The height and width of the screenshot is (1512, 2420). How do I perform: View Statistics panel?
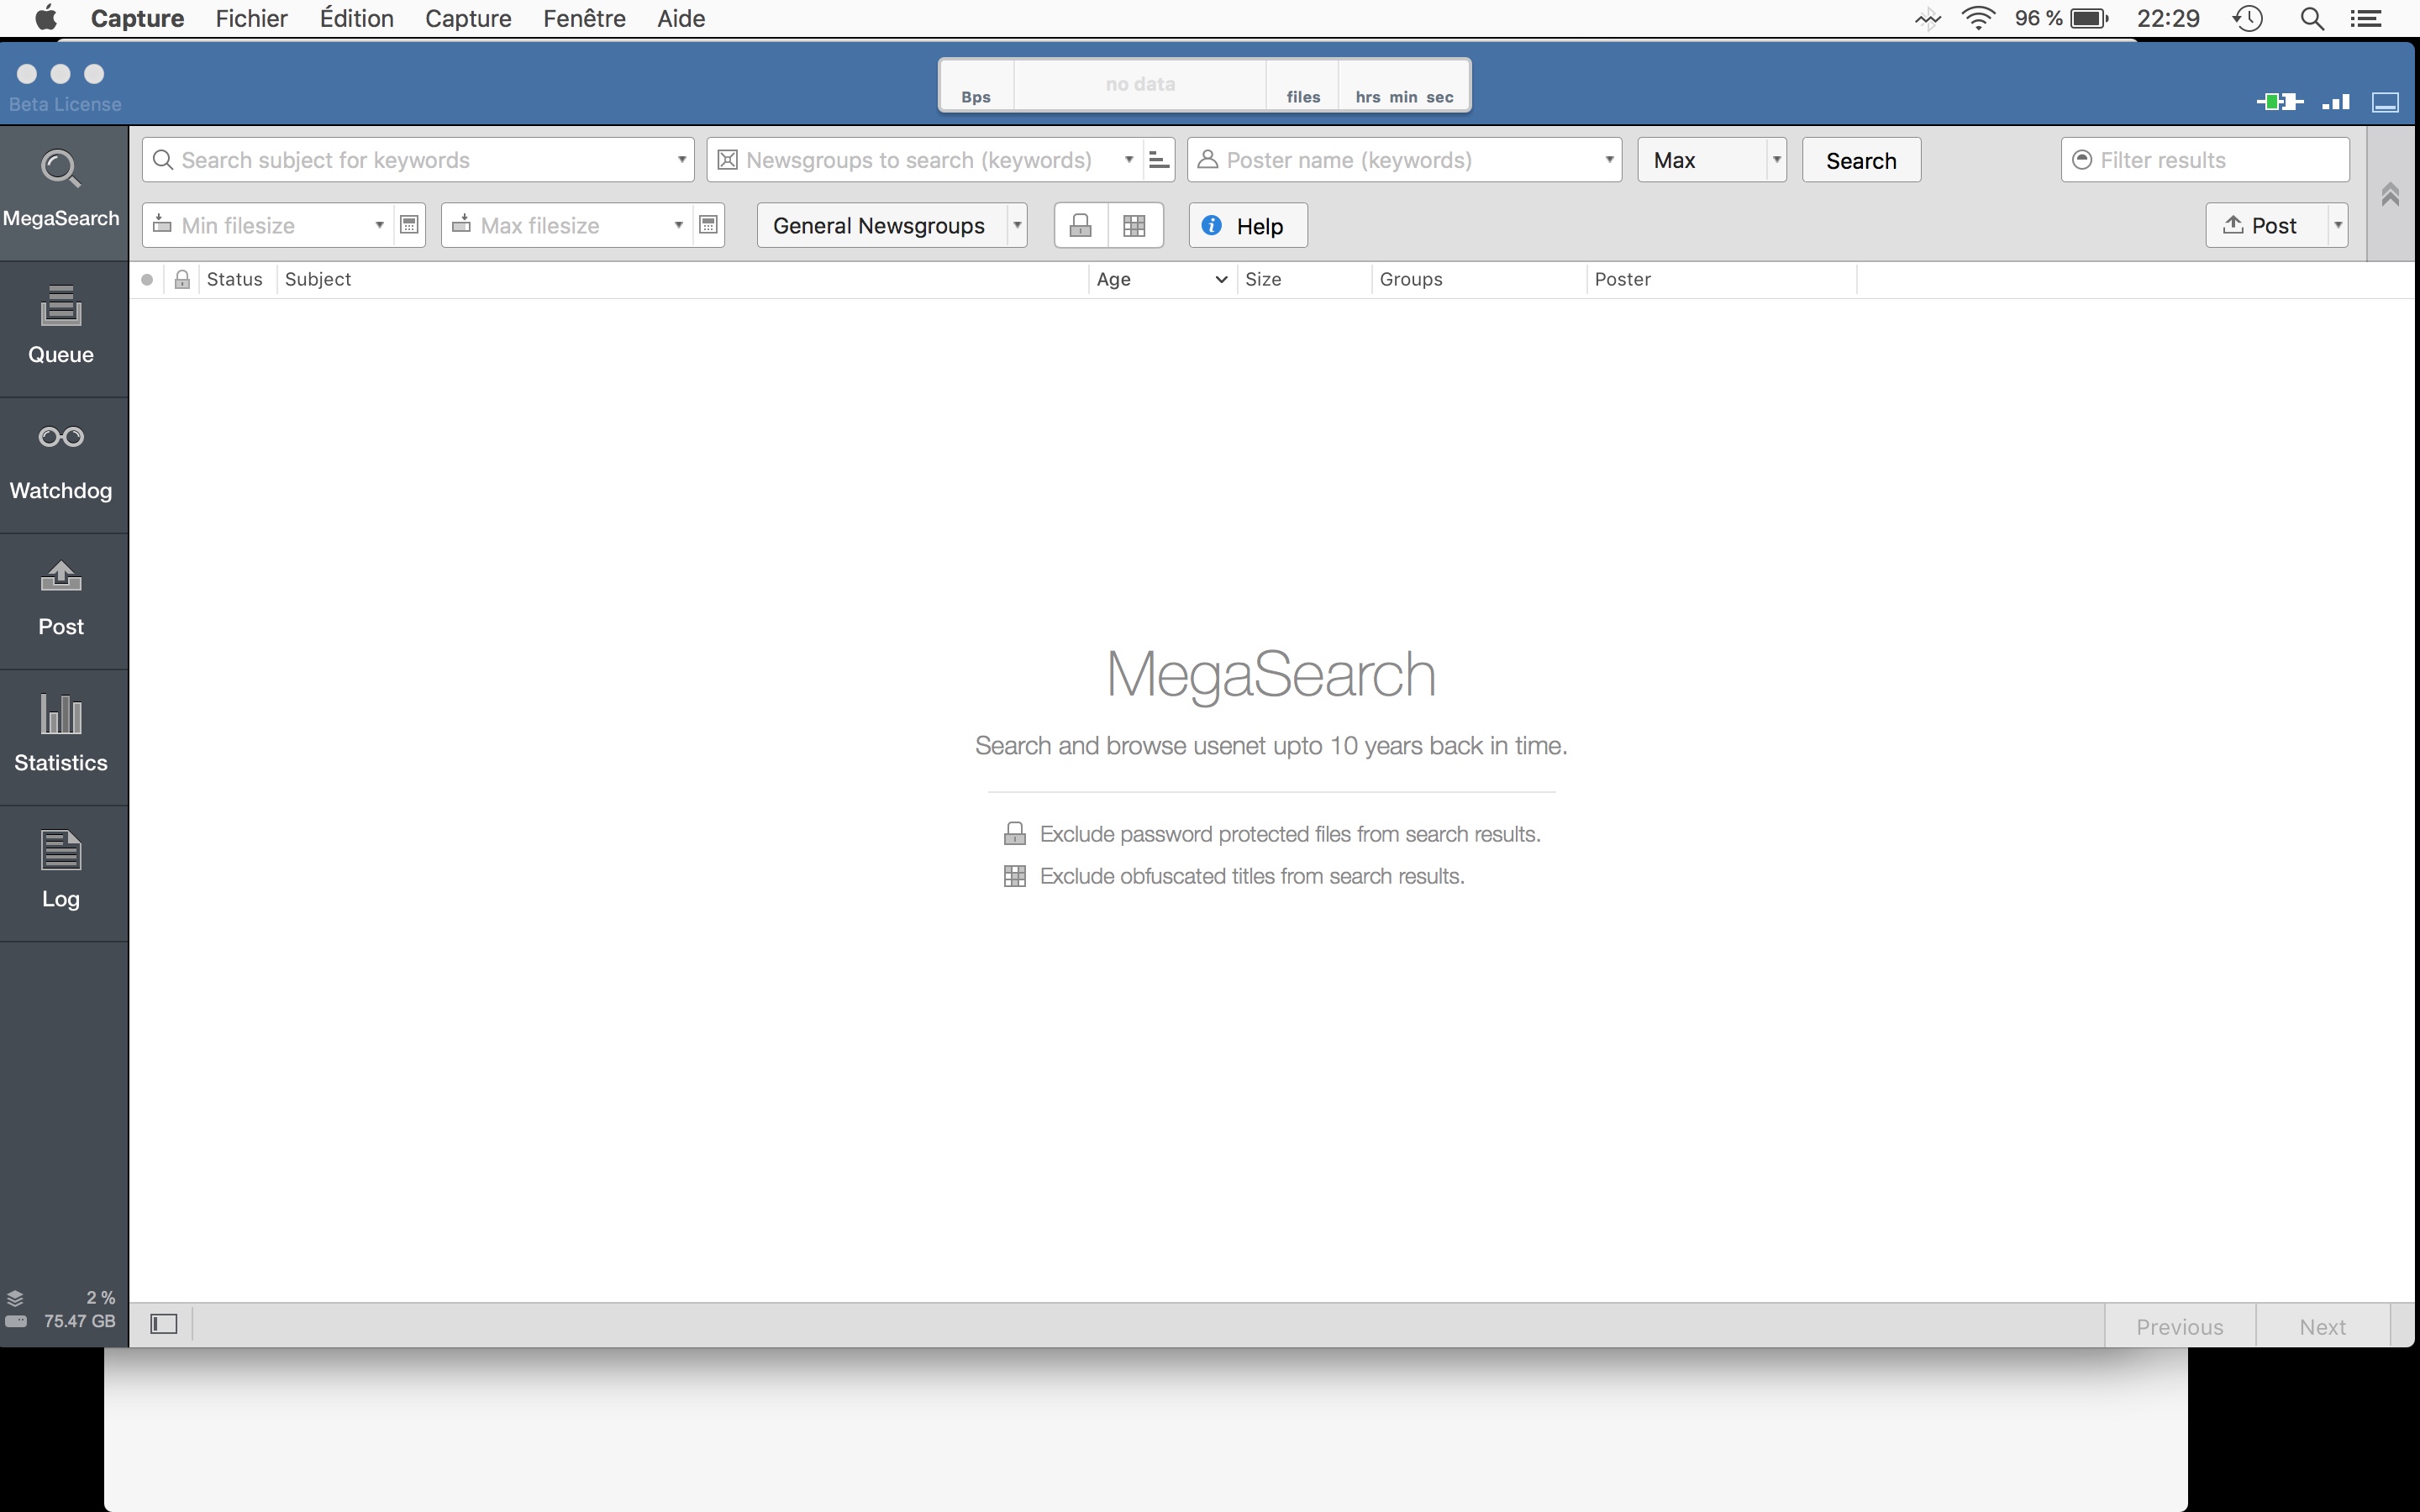[x=61, y=732]
